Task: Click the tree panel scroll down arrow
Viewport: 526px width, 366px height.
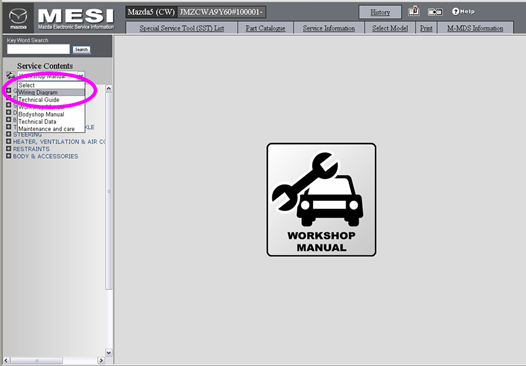Action: 109,353
